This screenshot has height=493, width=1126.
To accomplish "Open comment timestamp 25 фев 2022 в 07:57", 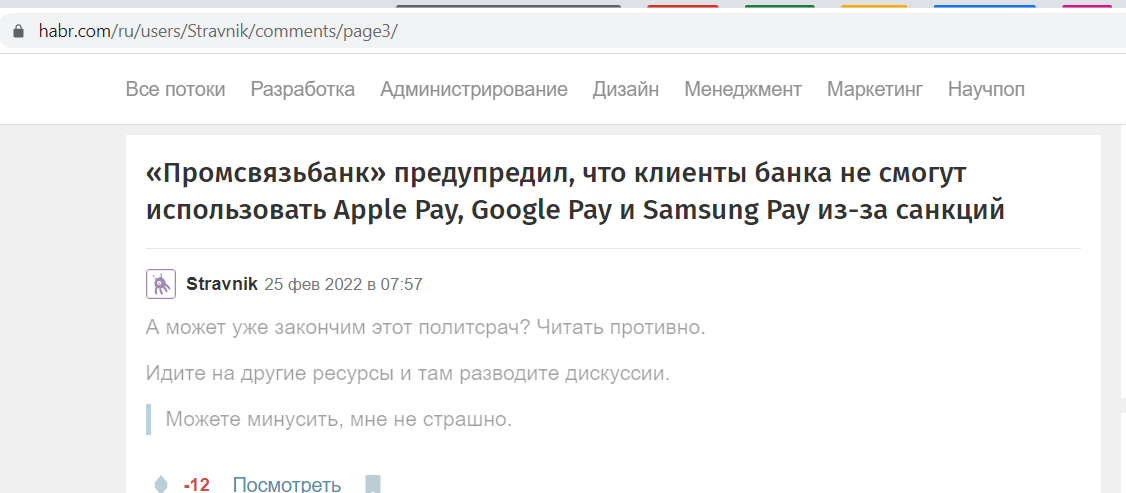I will coord(343,285).
